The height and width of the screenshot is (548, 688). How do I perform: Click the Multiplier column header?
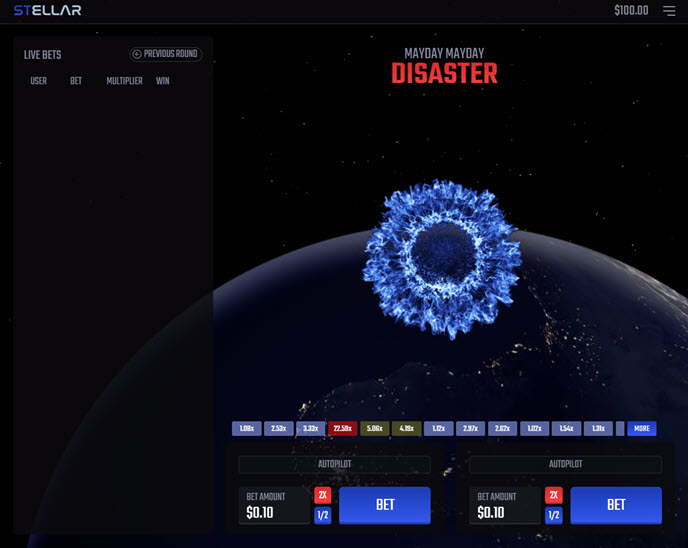[124, 81]
